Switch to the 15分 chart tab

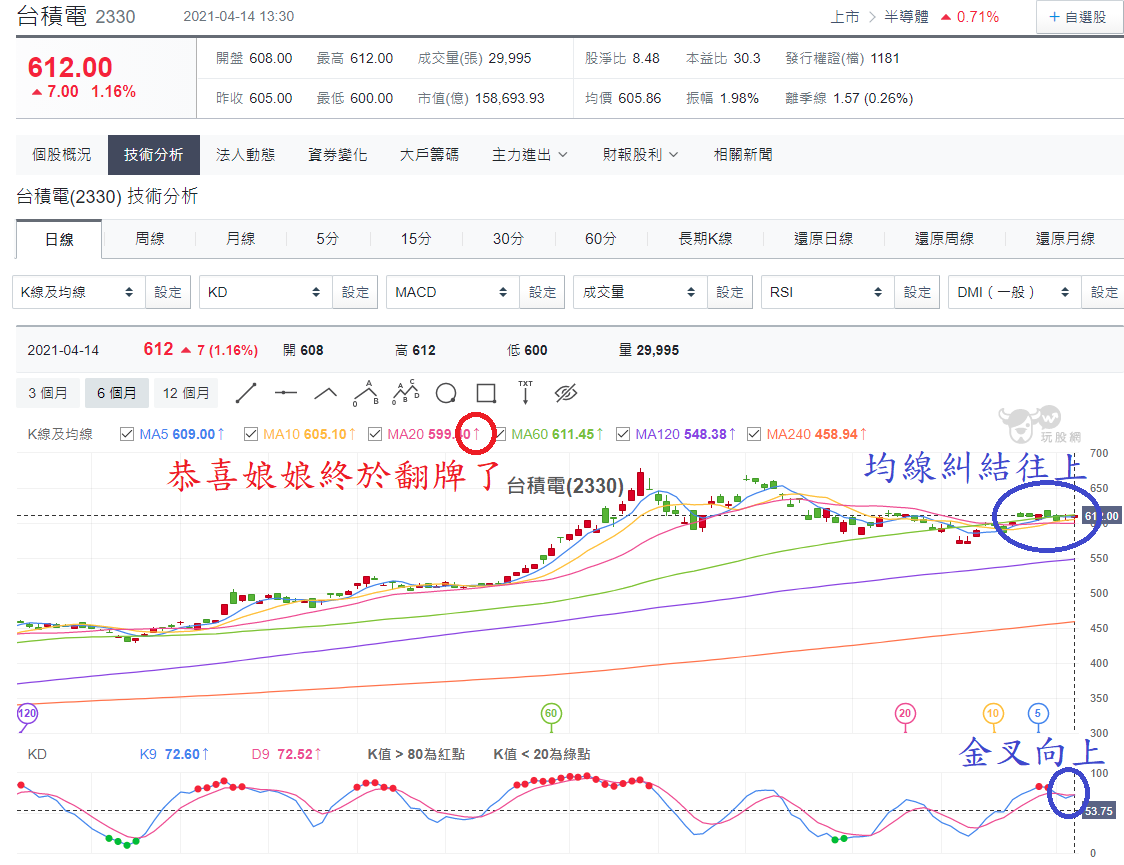[x=416, y=239]
